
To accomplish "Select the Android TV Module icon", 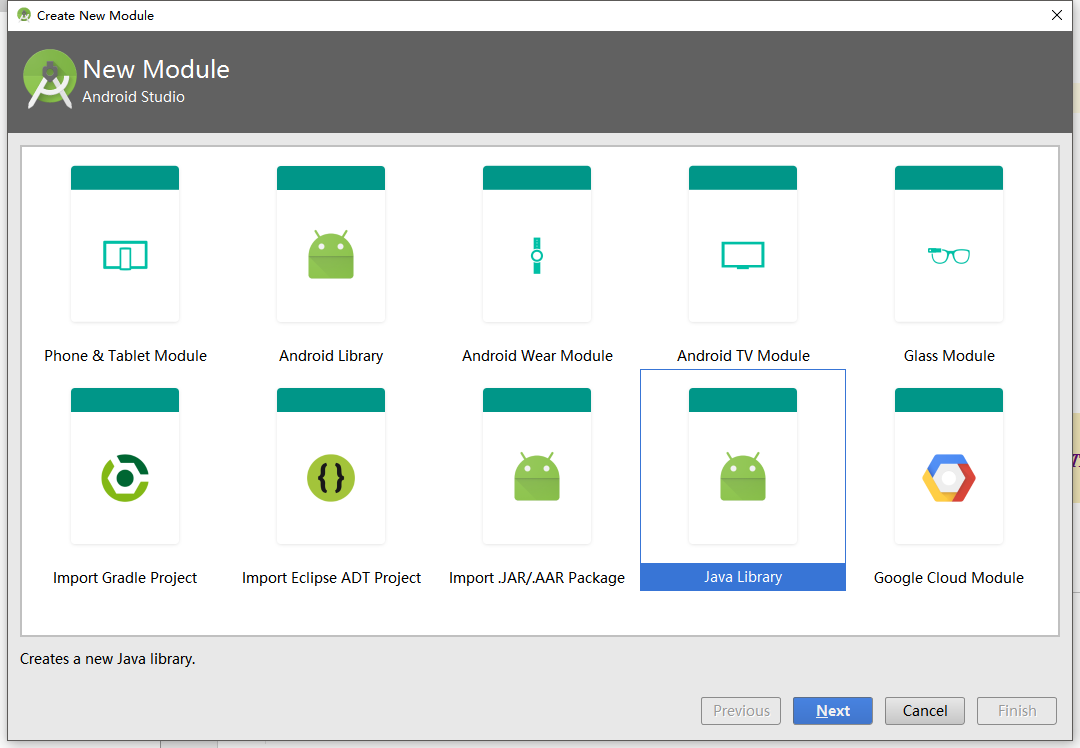I will click(x=743, y=255).
